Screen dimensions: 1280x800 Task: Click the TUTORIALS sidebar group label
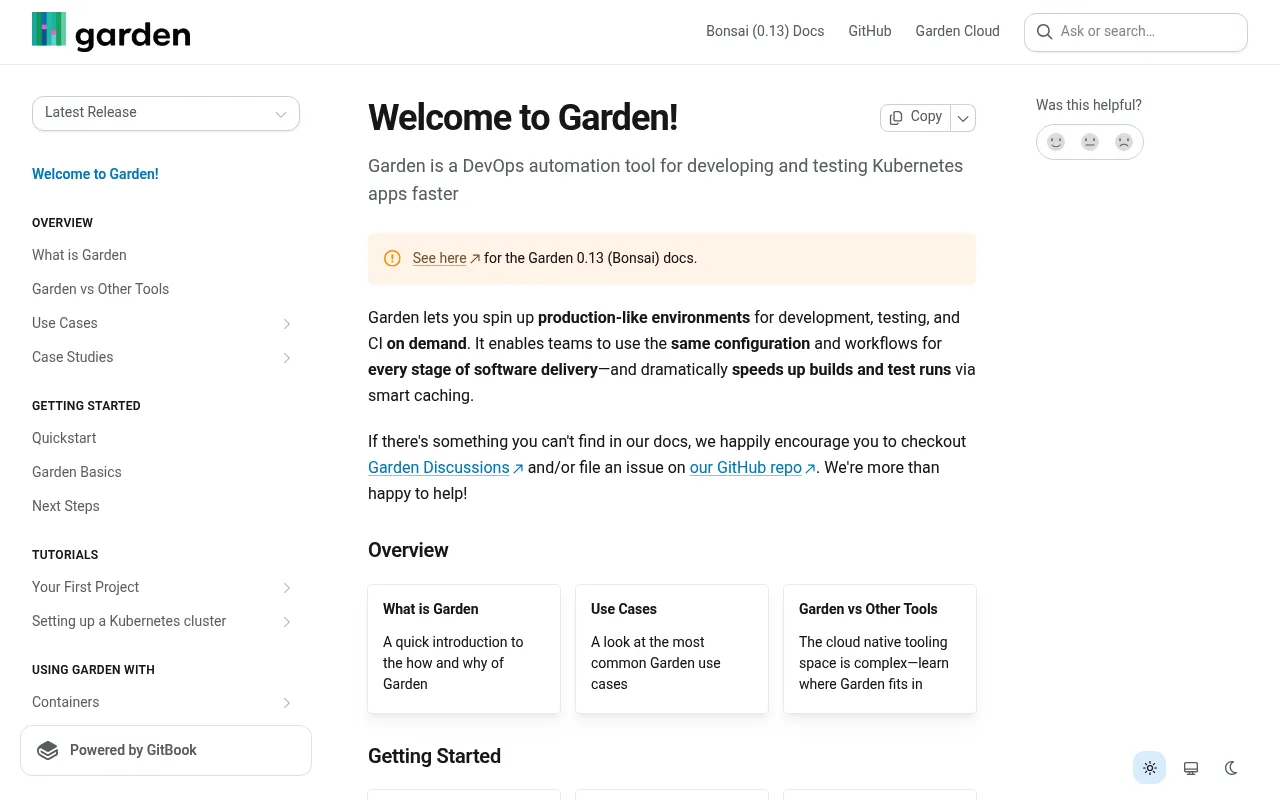(x=65, y=555)
